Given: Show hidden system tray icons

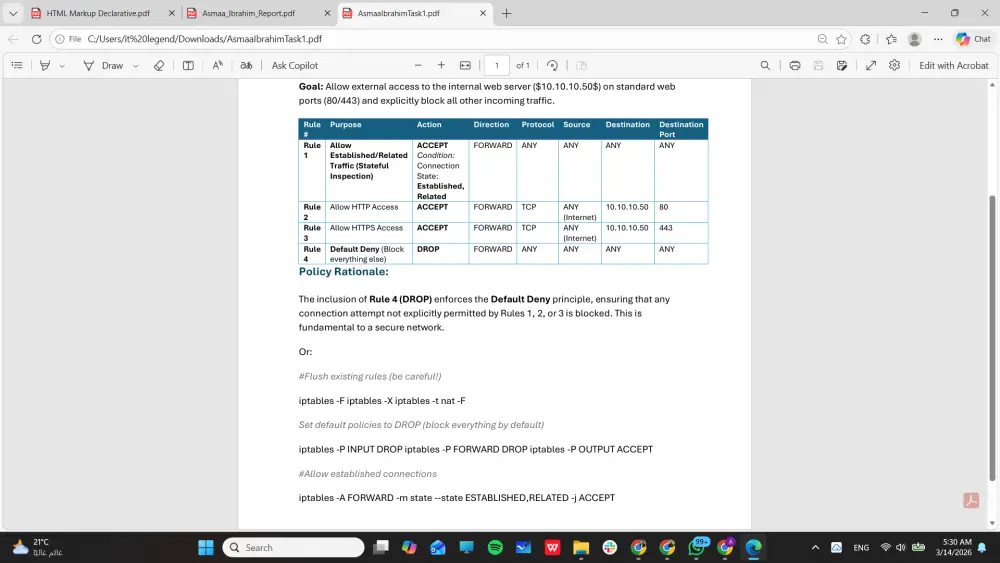Looking at the screenshot, I should 815,547.
